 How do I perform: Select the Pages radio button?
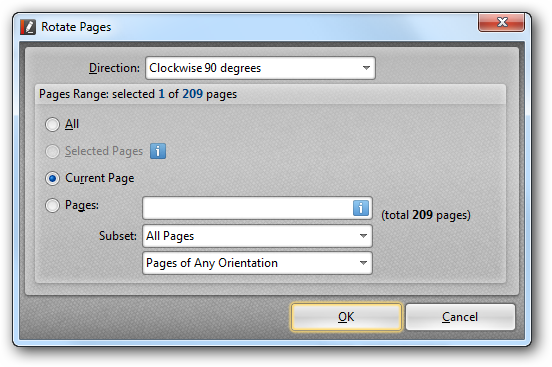point(52,205)
